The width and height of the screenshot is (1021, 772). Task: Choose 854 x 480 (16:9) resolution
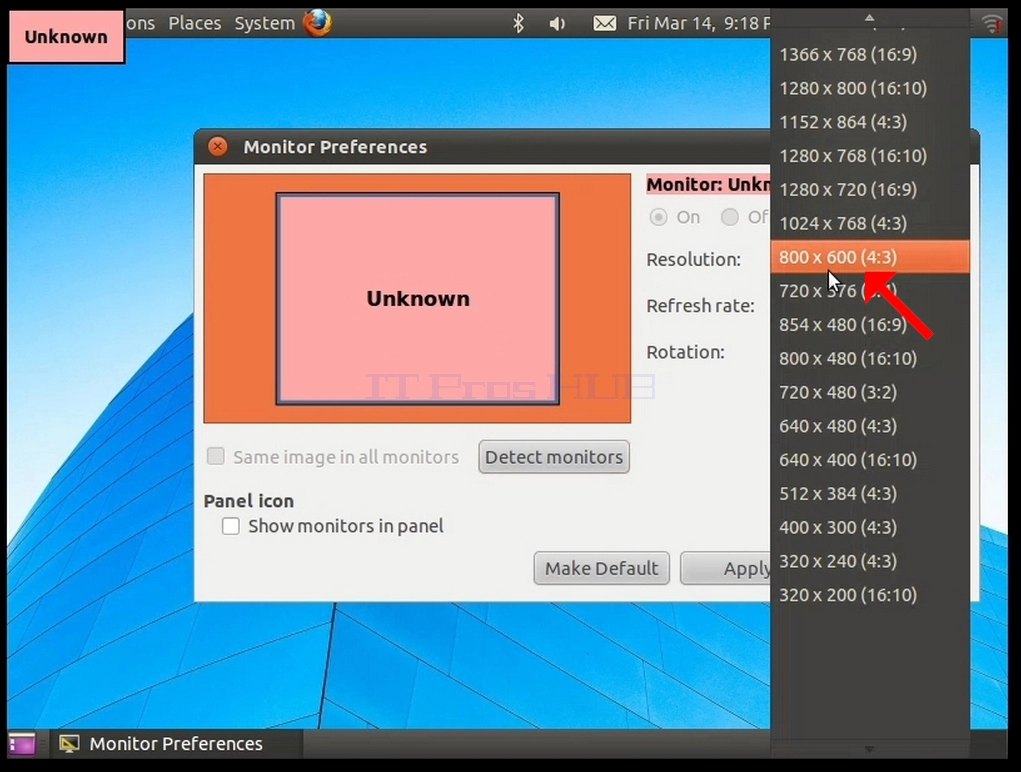coord(870,324)
